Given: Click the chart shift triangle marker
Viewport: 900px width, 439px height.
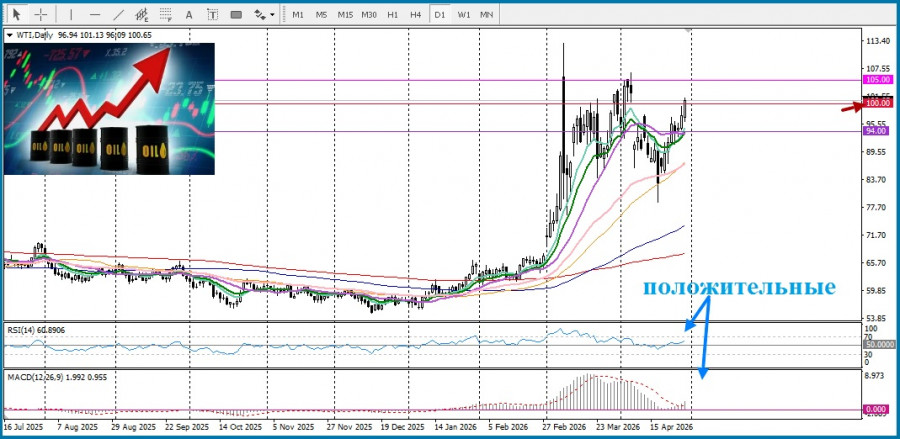Looking at the screenshot, I should tap(687, 31).
